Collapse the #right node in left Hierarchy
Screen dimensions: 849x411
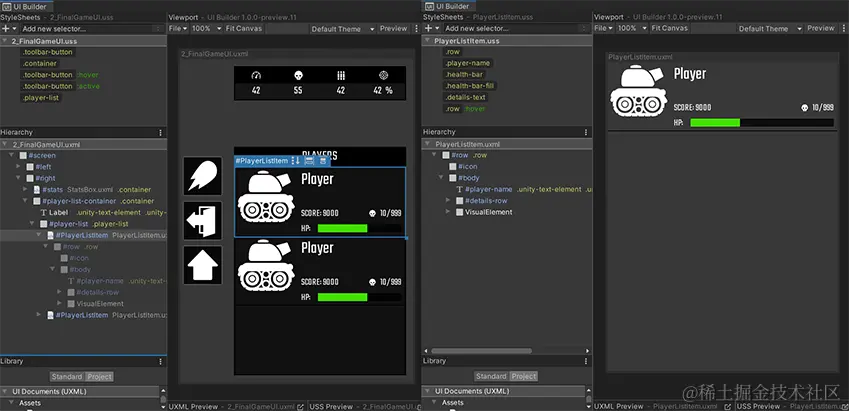click(18, 178)
